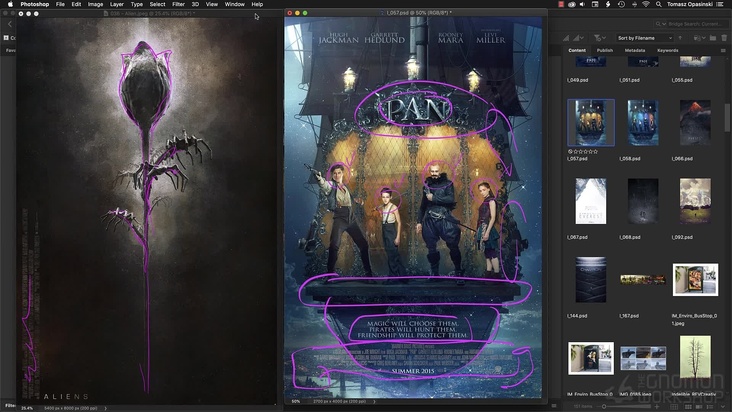Open the View menu

tap(212, 4)
